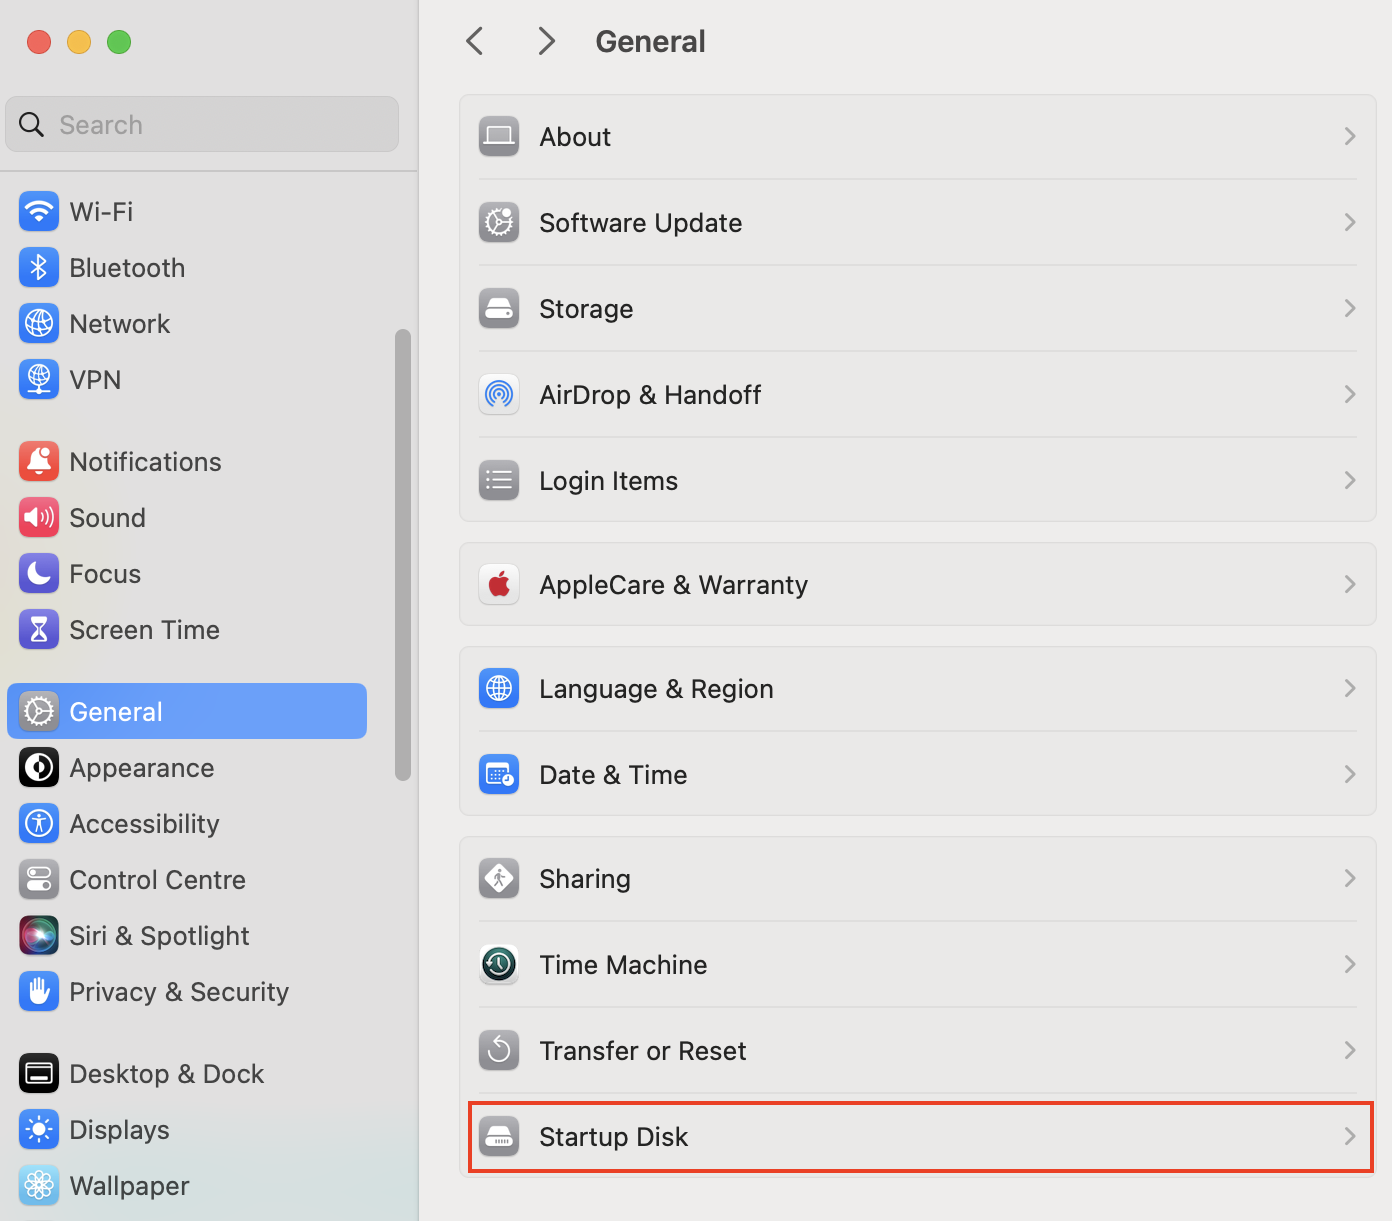Go forward with the forward arrow

(x=546, y=41)
